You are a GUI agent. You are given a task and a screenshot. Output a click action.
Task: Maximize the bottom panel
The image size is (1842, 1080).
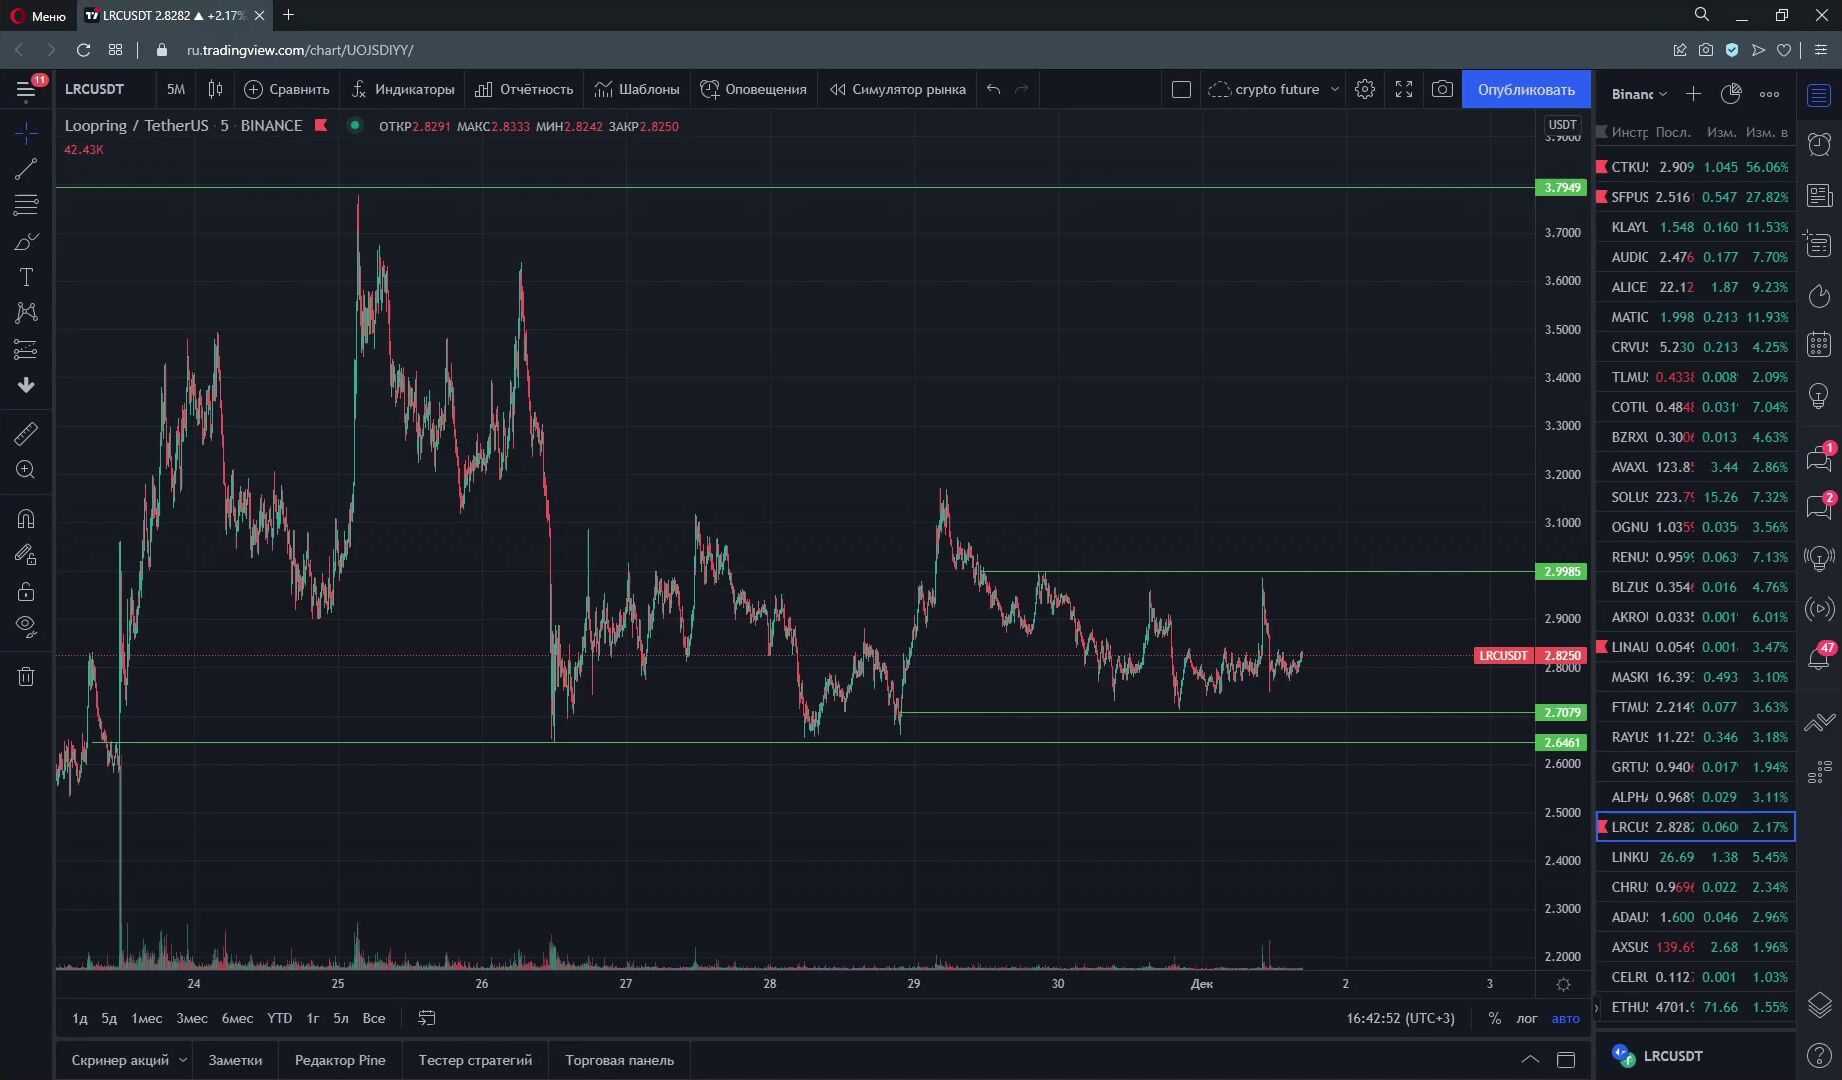click(1566, 1059)
